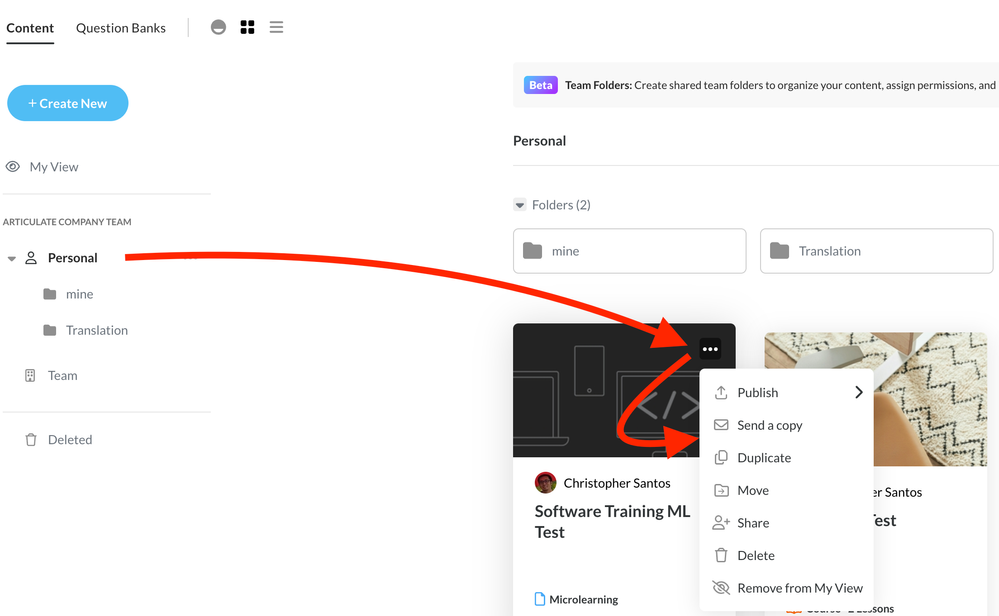This screenshot has height=616, width=999.
Task: Click the Beta badge in banner
Action: pos(541,85)
